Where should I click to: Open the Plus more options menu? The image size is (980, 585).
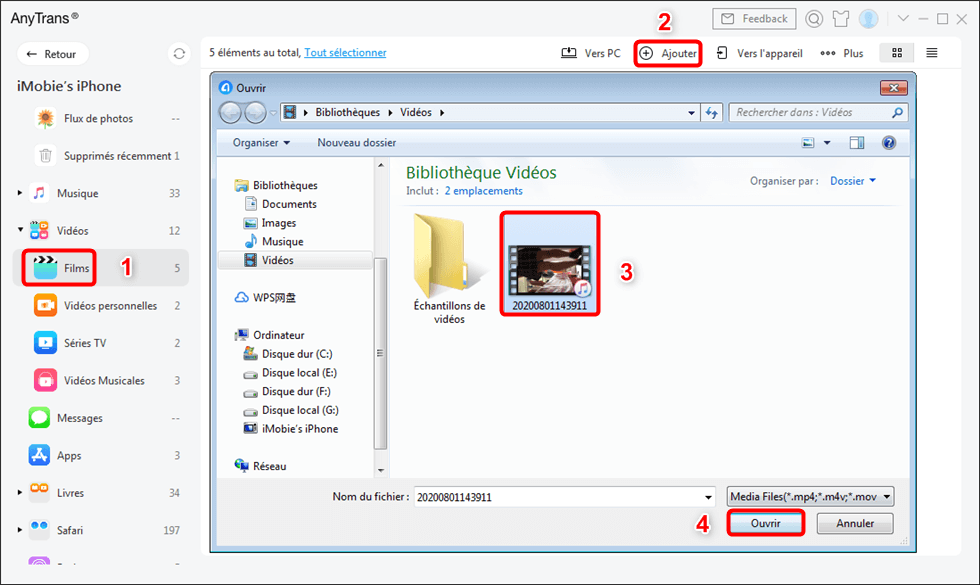coord(841,53)
